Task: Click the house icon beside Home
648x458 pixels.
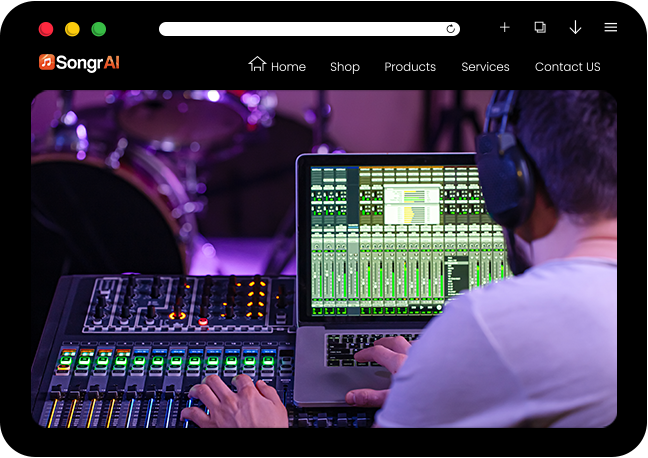Action: pos(257,65)
